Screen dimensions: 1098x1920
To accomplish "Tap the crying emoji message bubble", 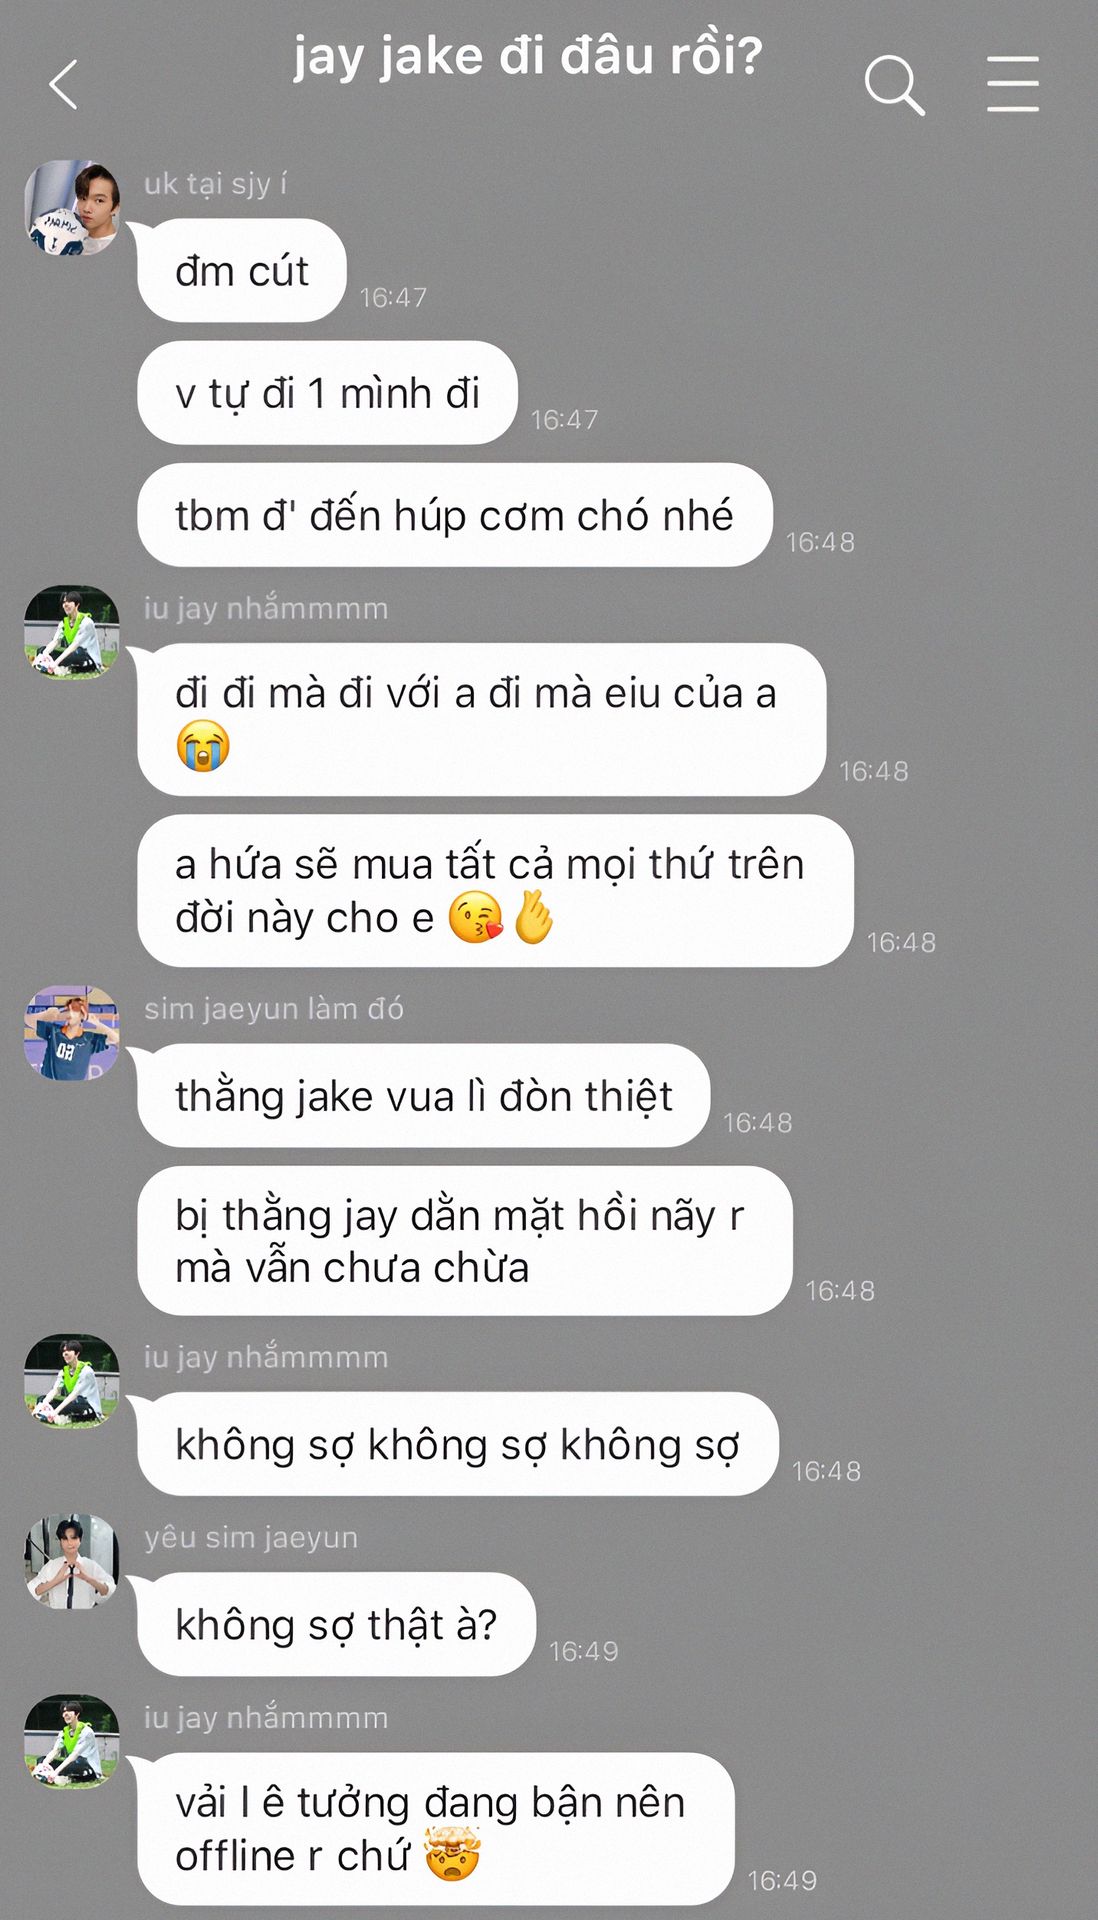I will [482, 720].
